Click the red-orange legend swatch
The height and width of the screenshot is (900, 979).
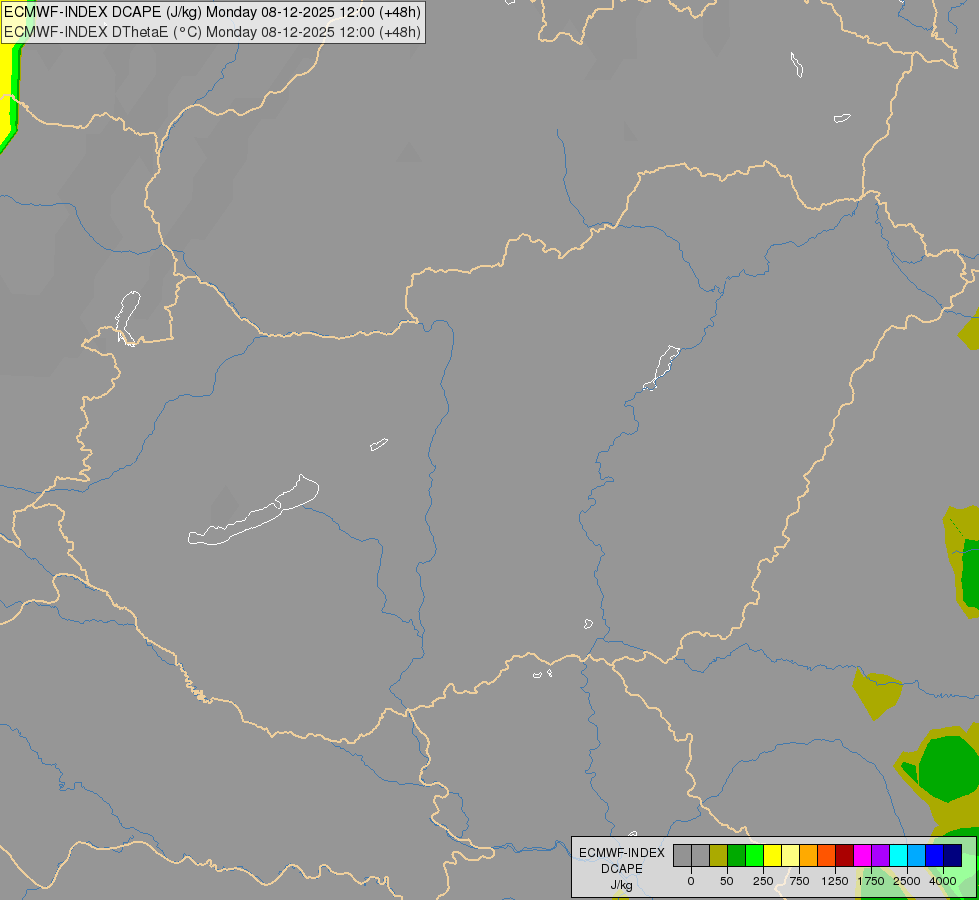[827, 856]
